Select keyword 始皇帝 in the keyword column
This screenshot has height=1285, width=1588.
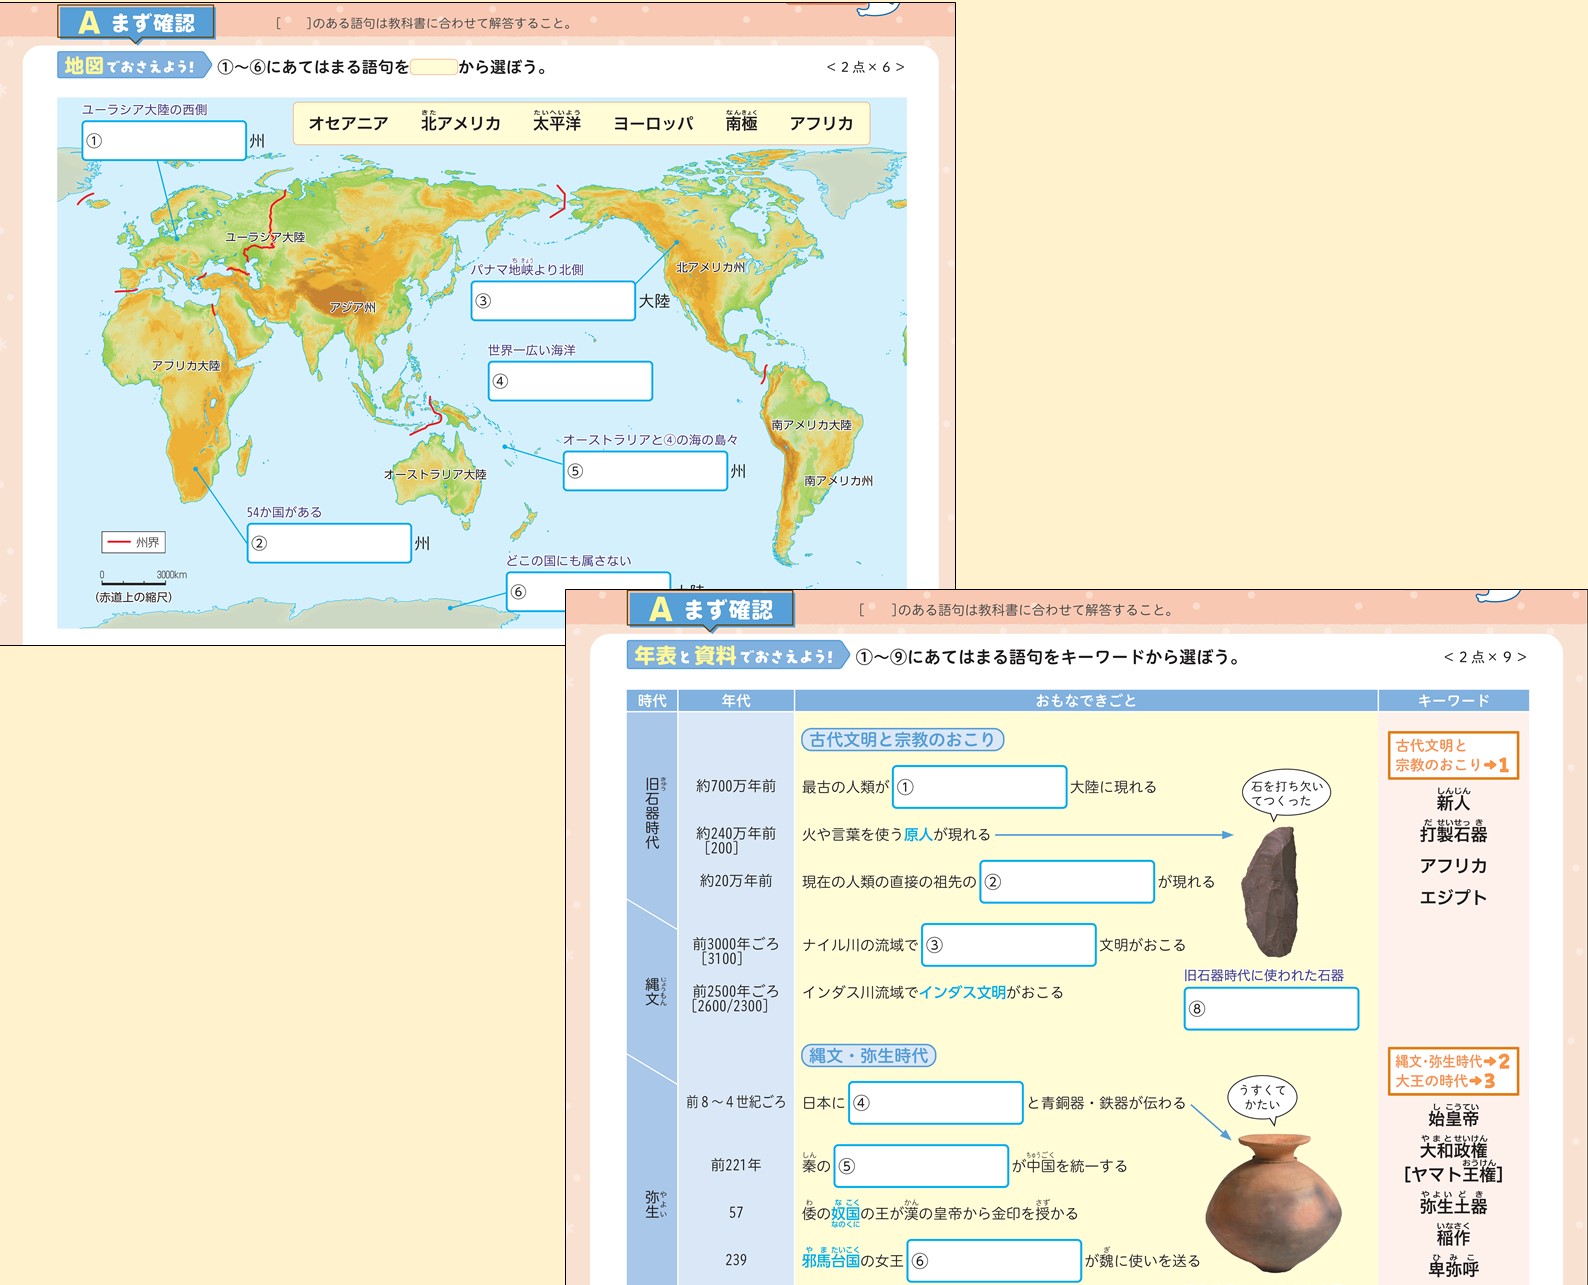pyautogui.click(x=1453, y=1118)
